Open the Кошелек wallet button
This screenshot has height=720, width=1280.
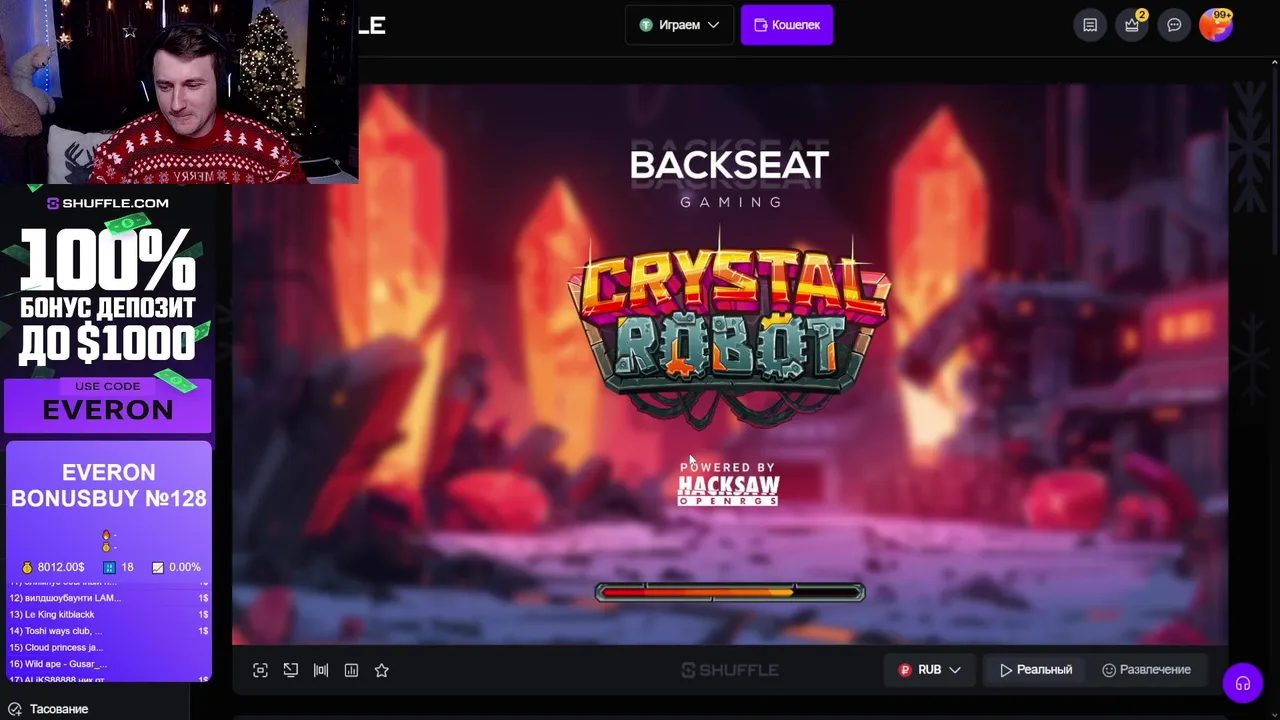coord(787,25)
